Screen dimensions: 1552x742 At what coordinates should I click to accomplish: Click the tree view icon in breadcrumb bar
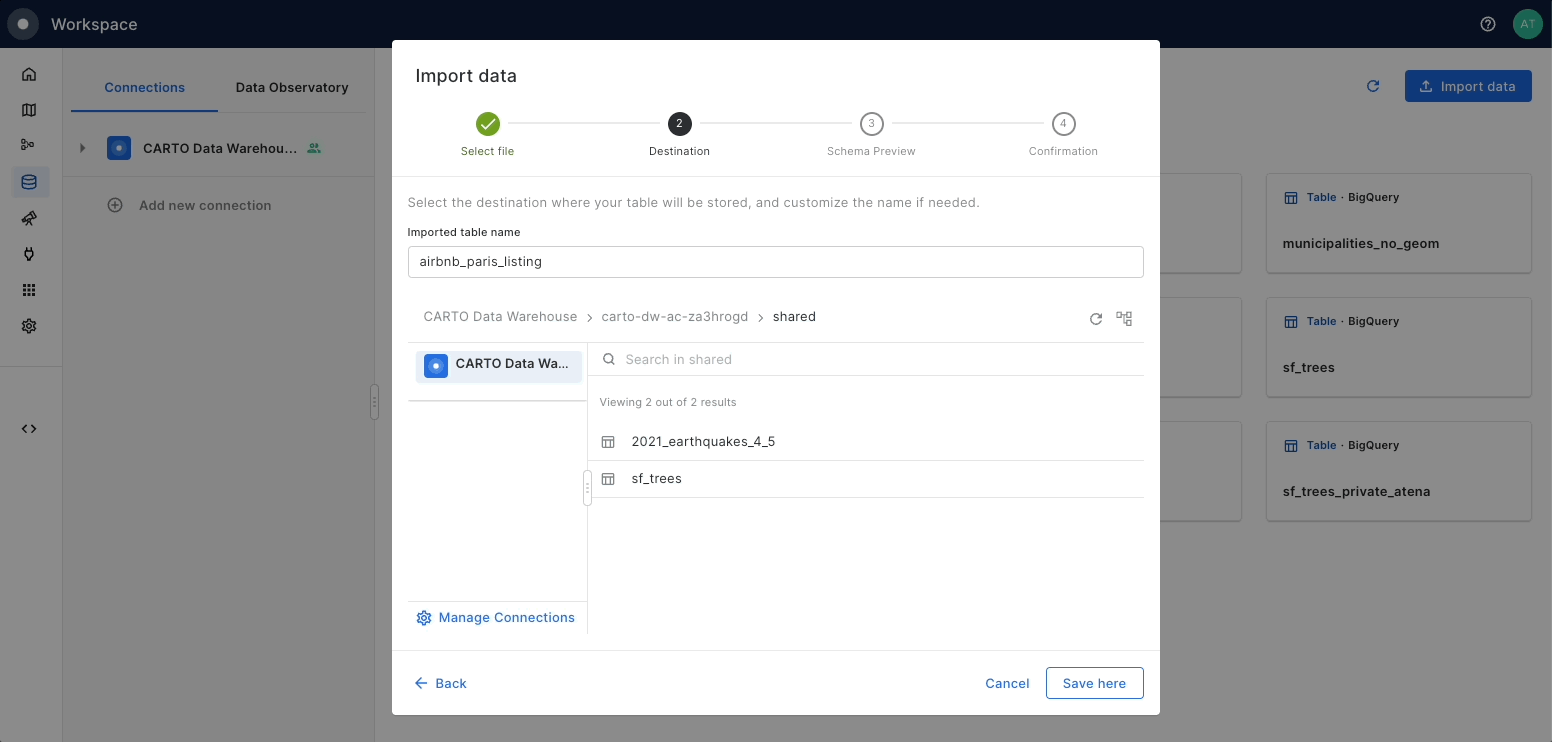[x=1124, y=318]
